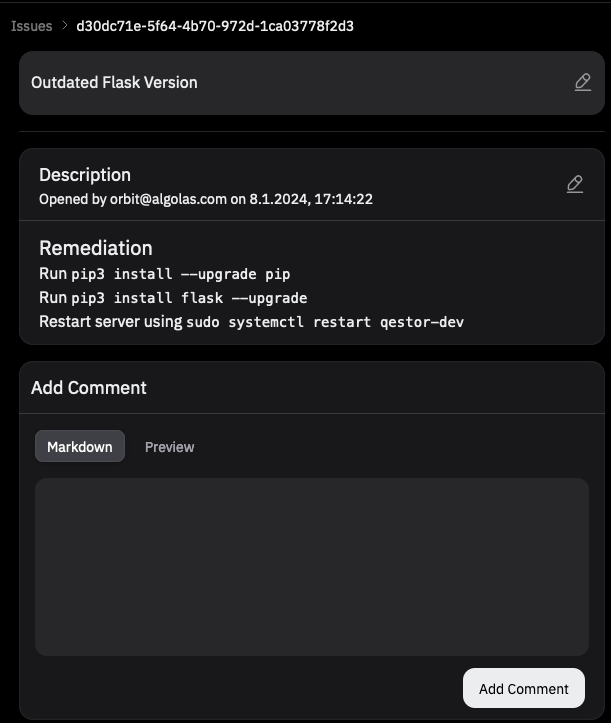Click the Description heading
The height and width of the screenshot is (723, 611).
pyautogui.click(x=85, y=175)
